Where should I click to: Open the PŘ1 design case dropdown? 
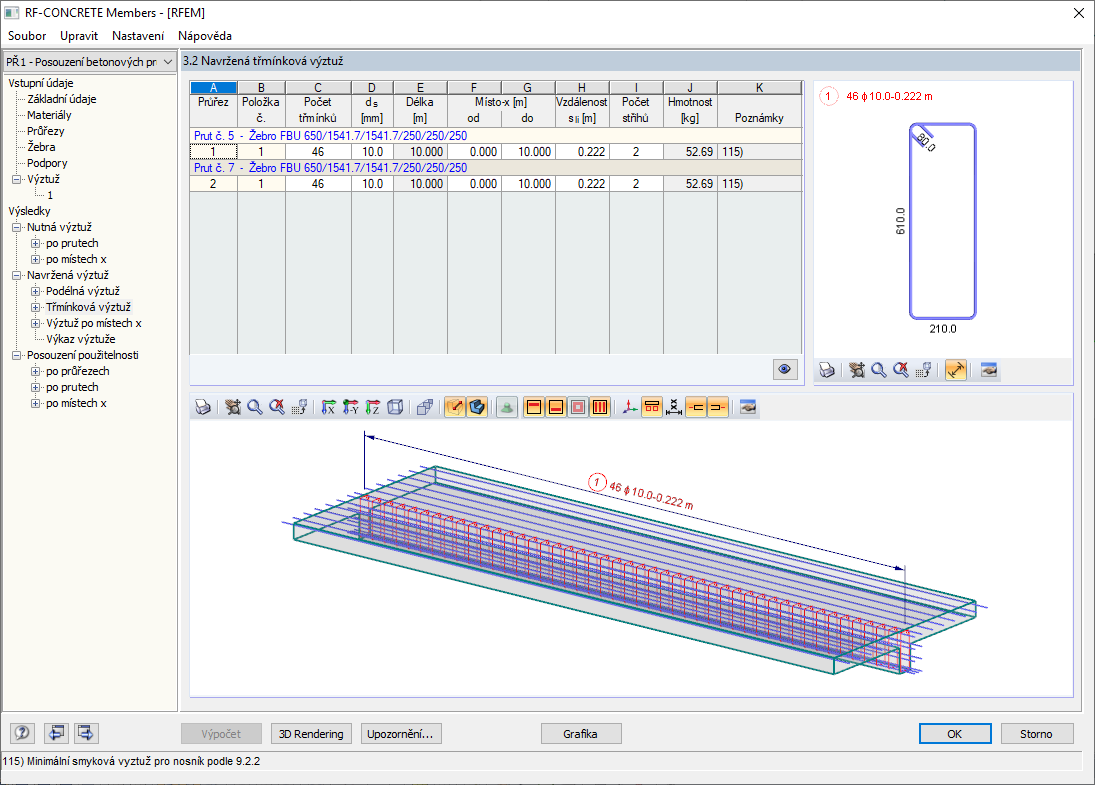pos(168,61)
